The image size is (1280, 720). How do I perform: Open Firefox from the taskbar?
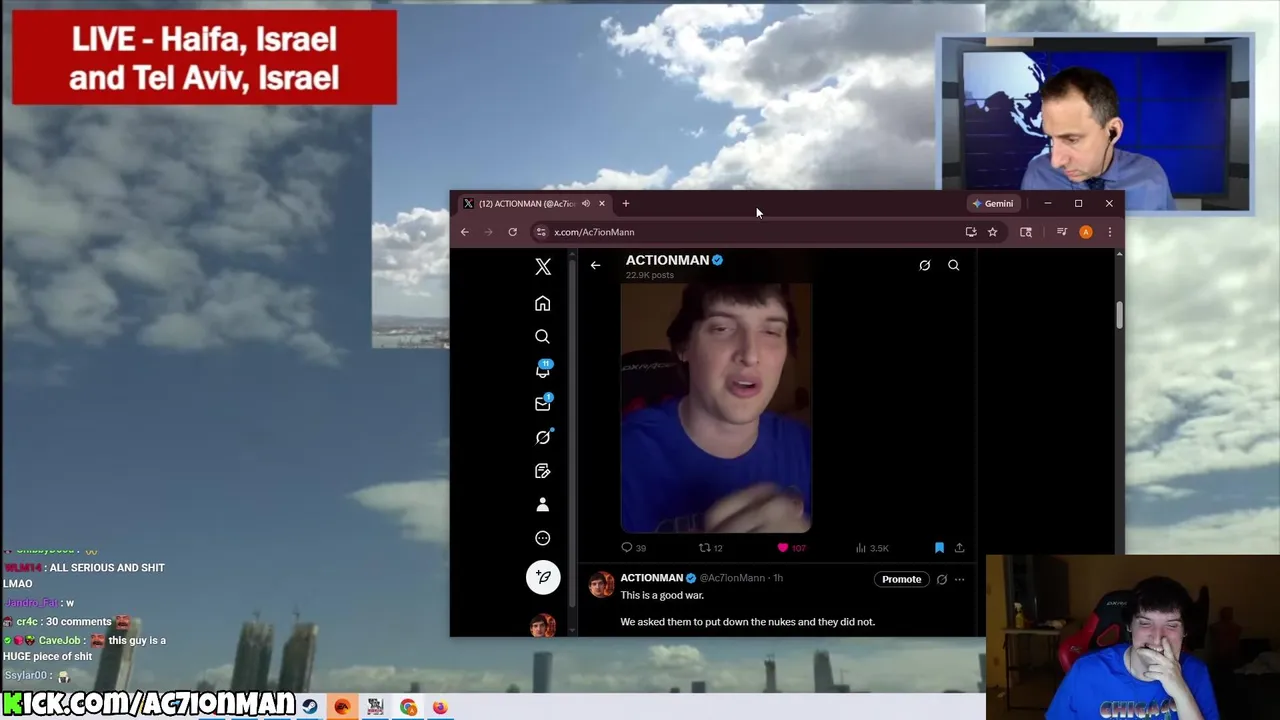click(x=440, y=707)
